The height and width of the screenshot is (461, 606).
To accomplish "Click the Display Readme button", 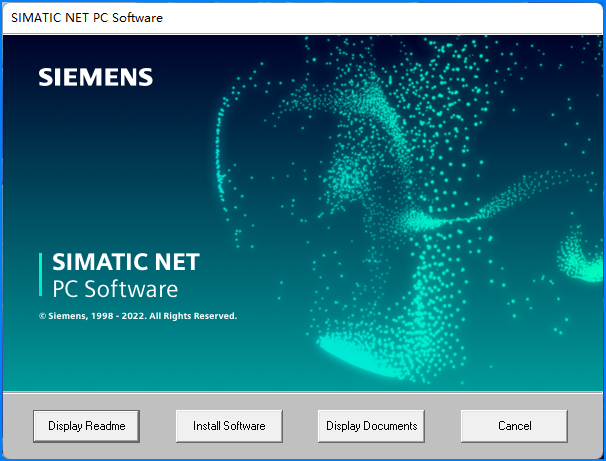I will point(86,426).
